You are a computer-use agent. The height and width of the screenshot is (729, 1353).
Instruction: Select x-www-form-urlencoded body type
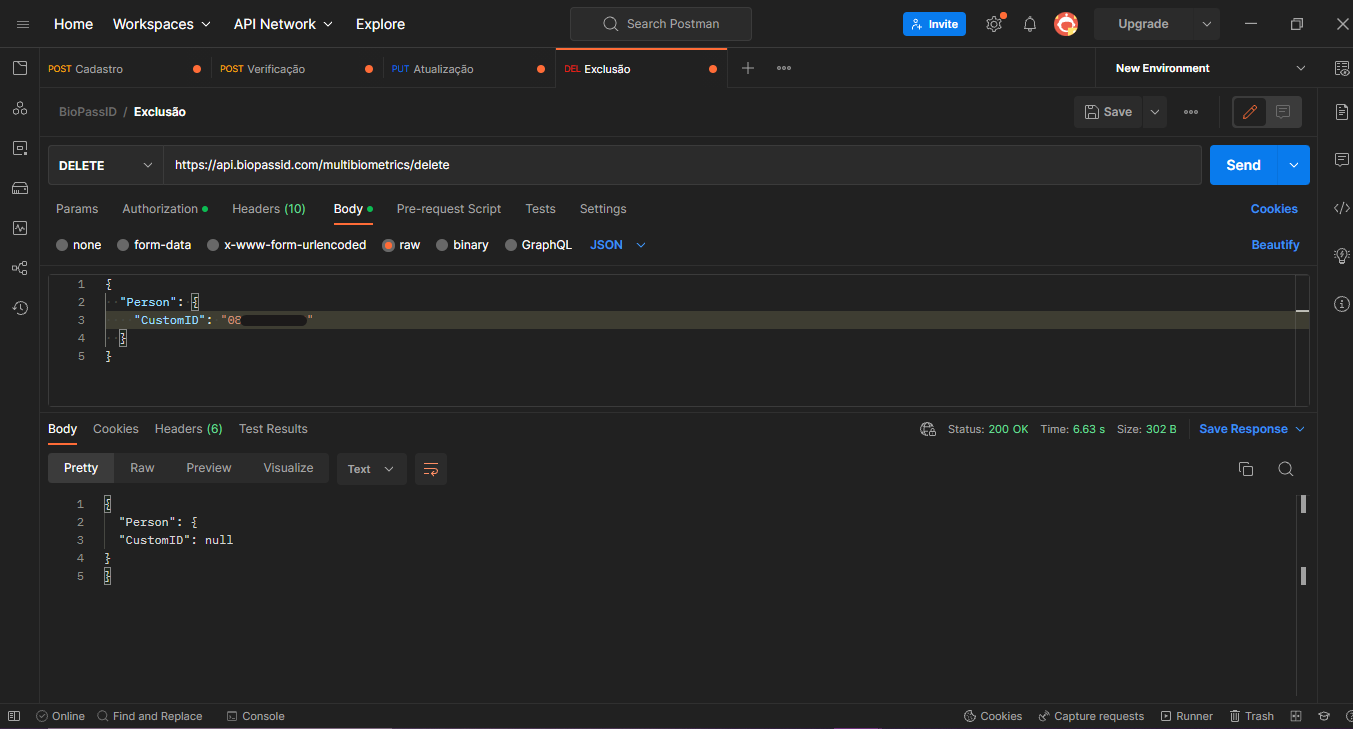[213, 245]
